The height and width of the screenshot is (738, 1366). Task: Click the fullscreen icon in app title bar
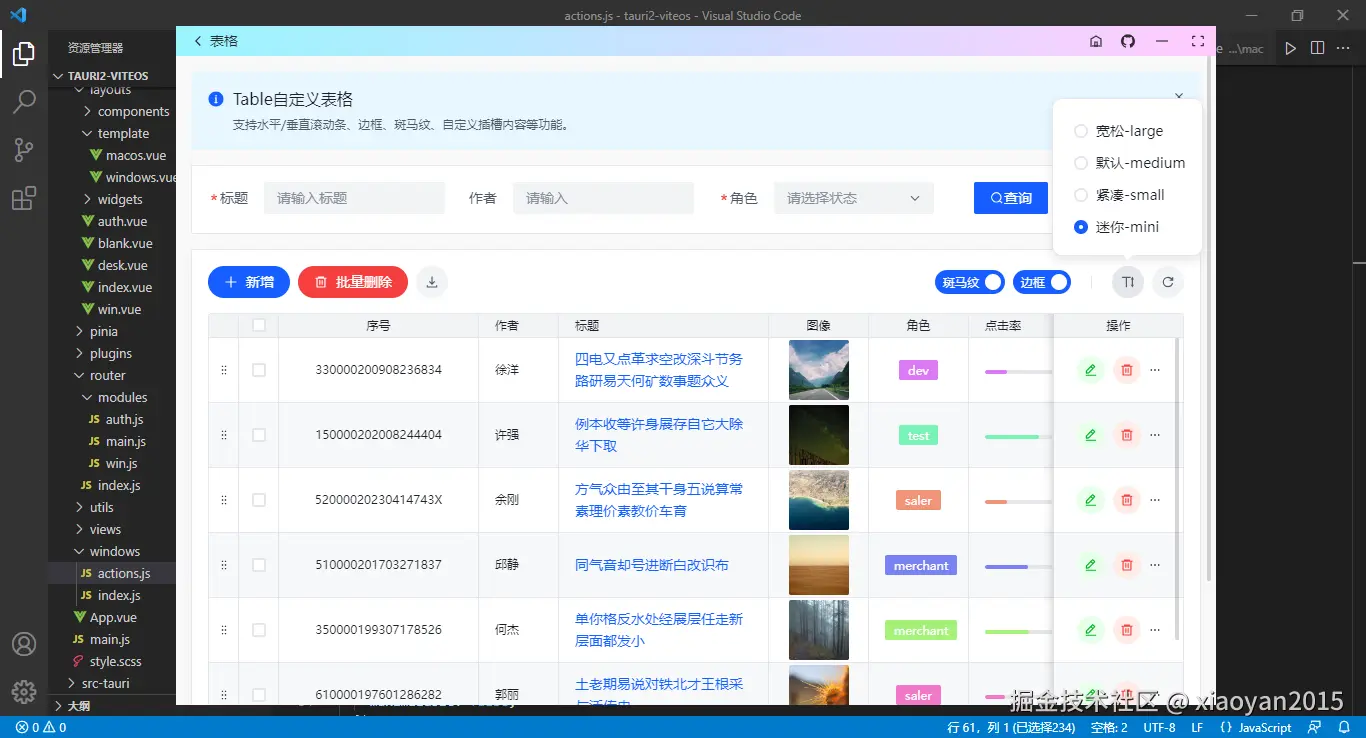click(x=1197, y=41)
